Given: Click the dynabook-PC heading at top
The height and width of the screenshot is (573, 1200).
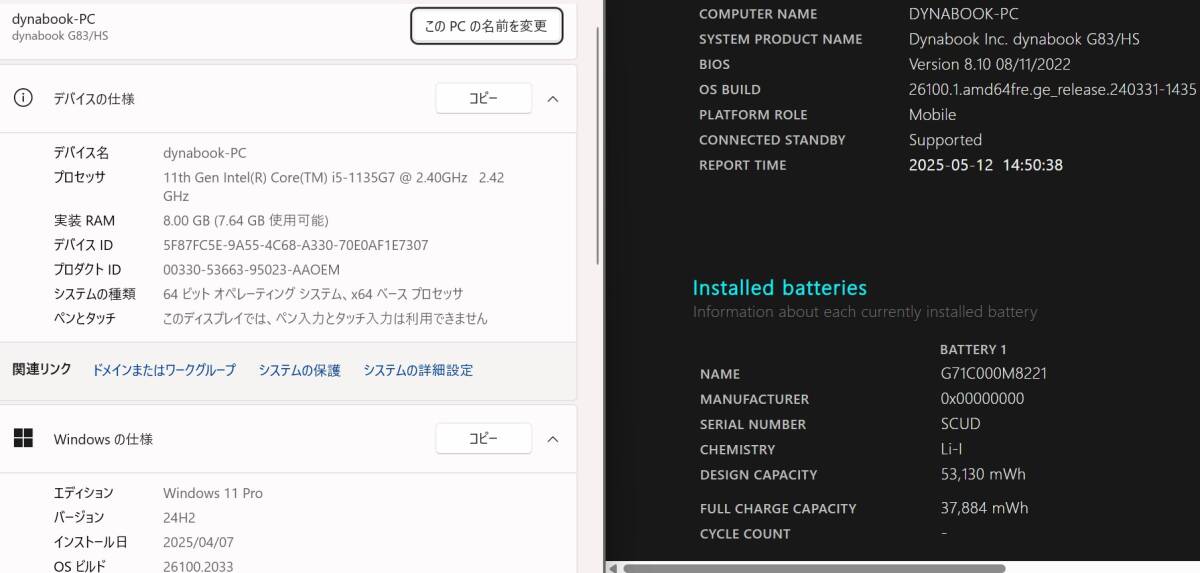Looking at the screenshot, I should point(53,18).
